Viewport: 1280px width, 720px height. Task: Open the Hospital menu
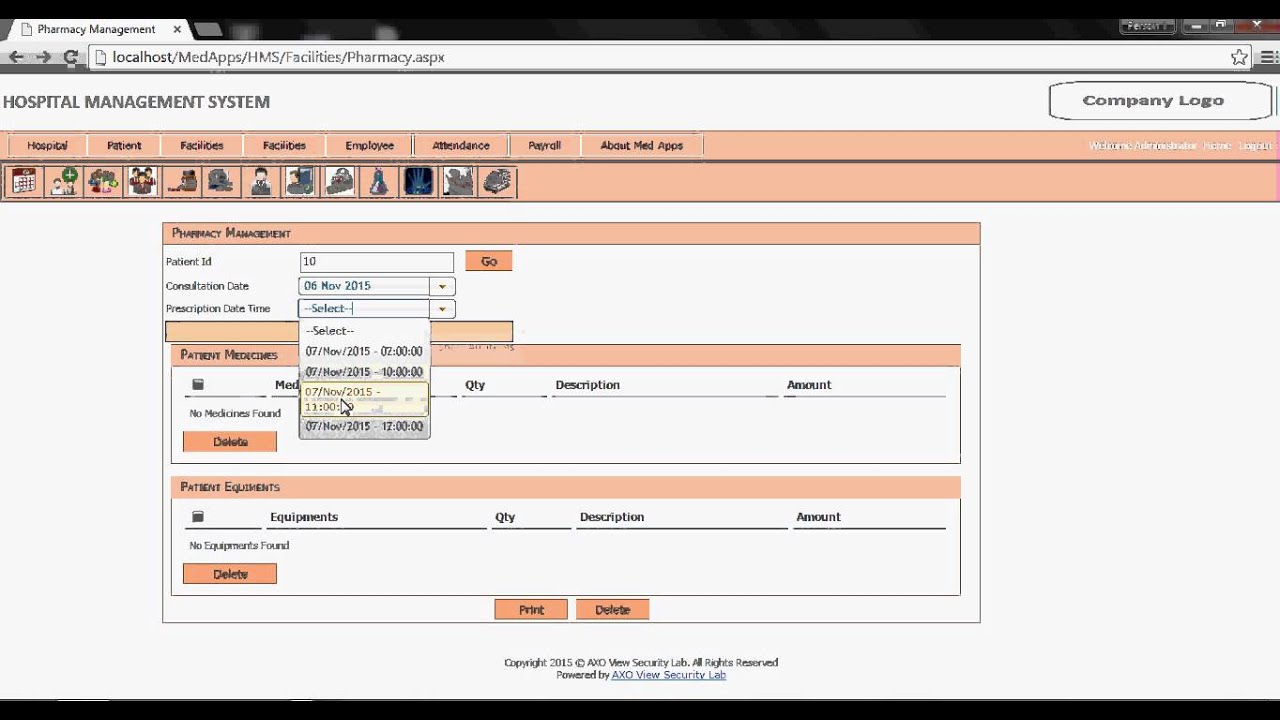tap(47, 145)
